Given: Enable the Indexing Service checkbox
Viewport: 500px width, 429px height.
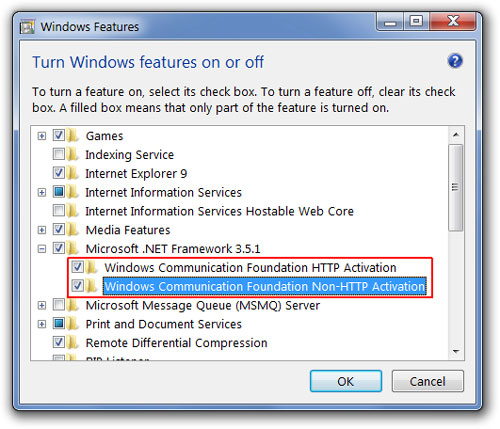Looking at the screenshot, I should tap(59, 154).
